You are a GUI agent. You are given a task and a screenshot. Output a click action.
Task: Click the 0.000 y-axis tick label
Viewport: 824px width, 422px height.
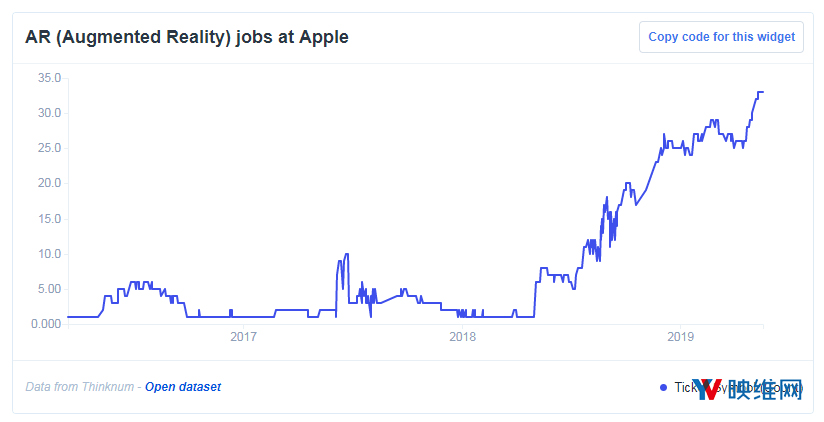tap(46, 324)
